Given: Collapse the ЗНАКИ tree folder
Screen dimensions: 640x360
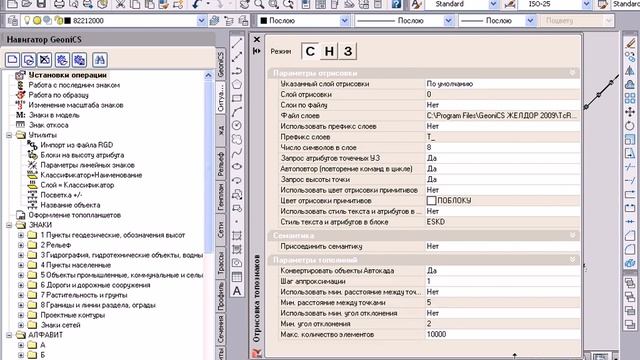Looking at the screenshot, I should [9, 225].
